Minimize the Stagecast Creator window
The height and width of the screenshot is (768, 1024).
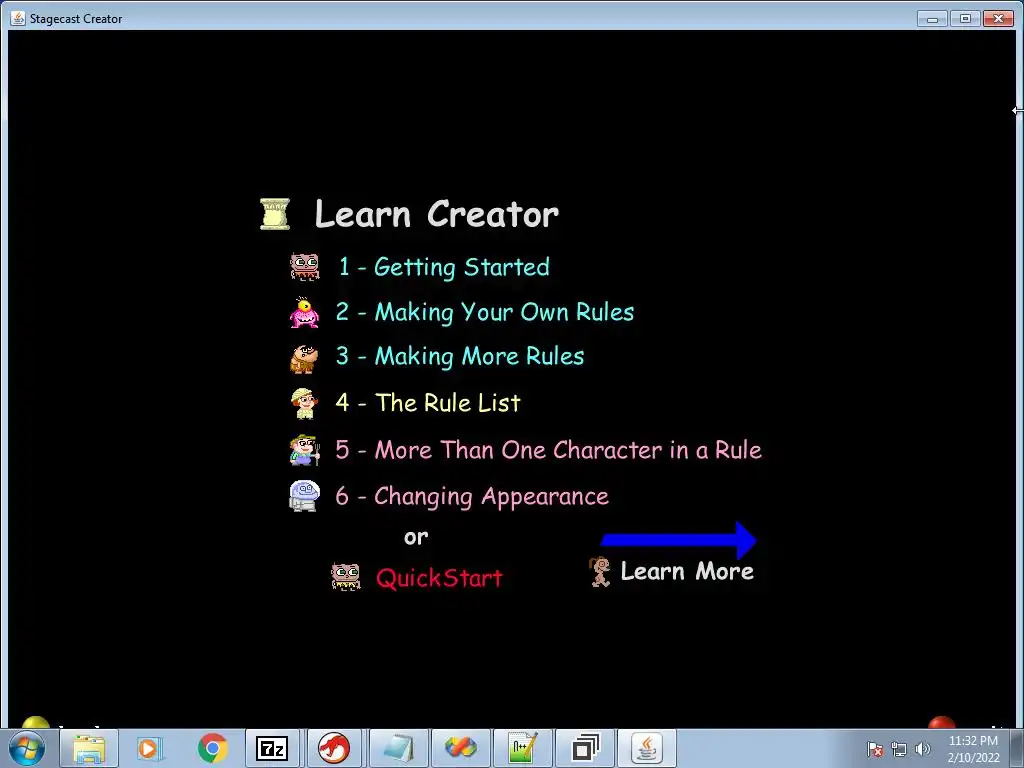click(x=932, y=18)
